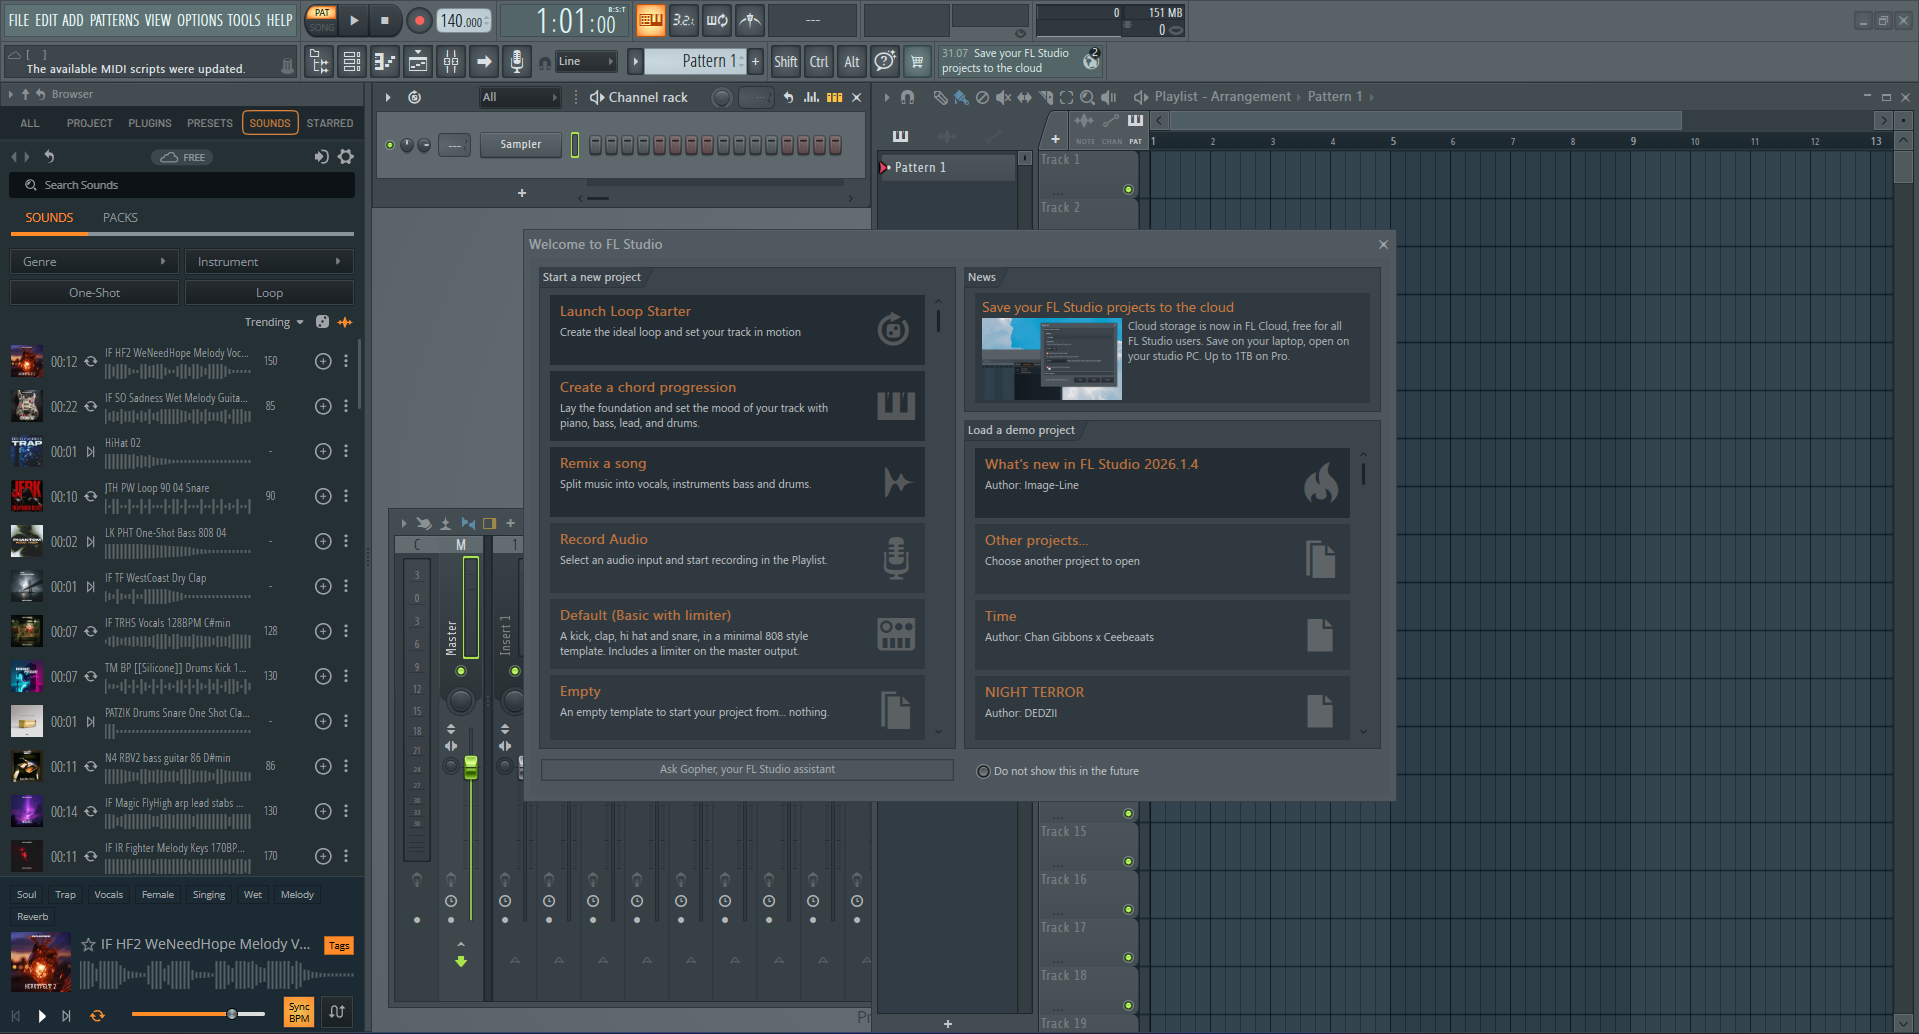Click the 3.2.1 countdown before recording icon
This screenshot has width=1919, height=1034.
click(684, 20)
